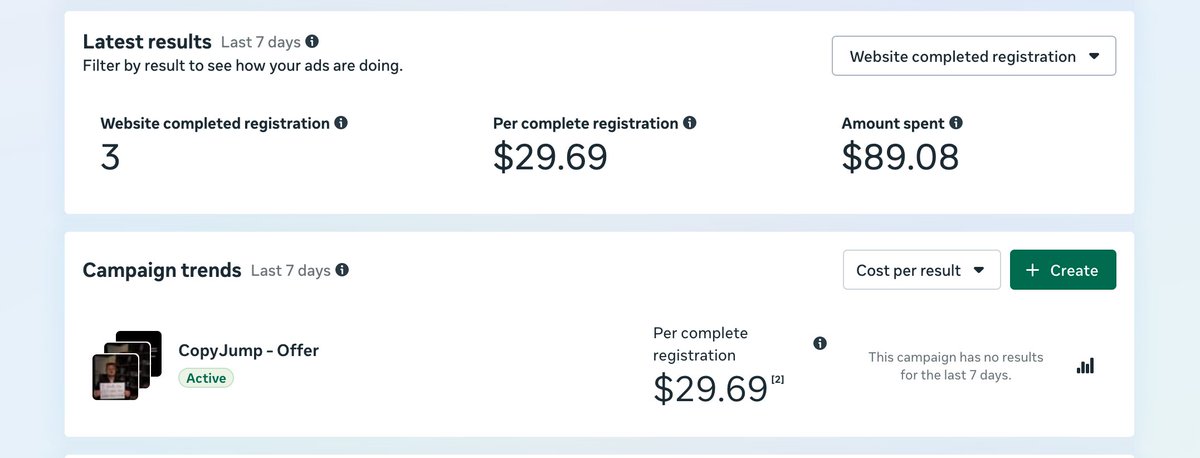Click the no results for last 7 days message

click(x=955, y=366)
